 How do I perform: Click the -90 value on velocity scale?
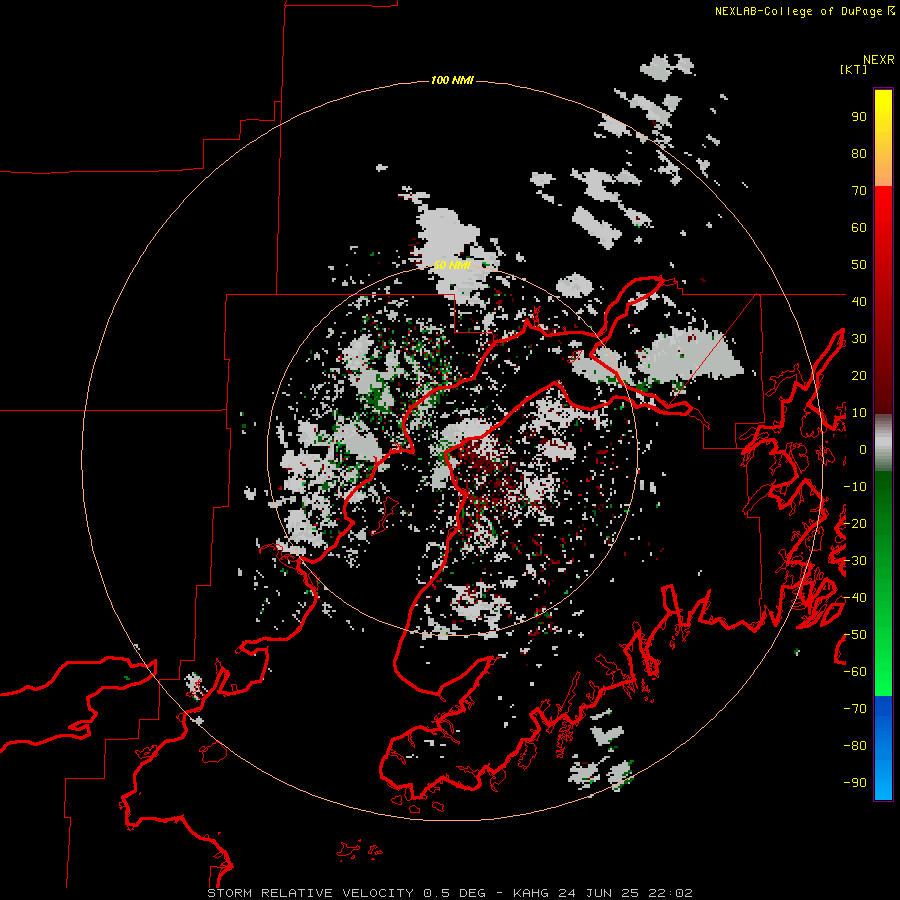pyautogui.click(x=855, y=782)
